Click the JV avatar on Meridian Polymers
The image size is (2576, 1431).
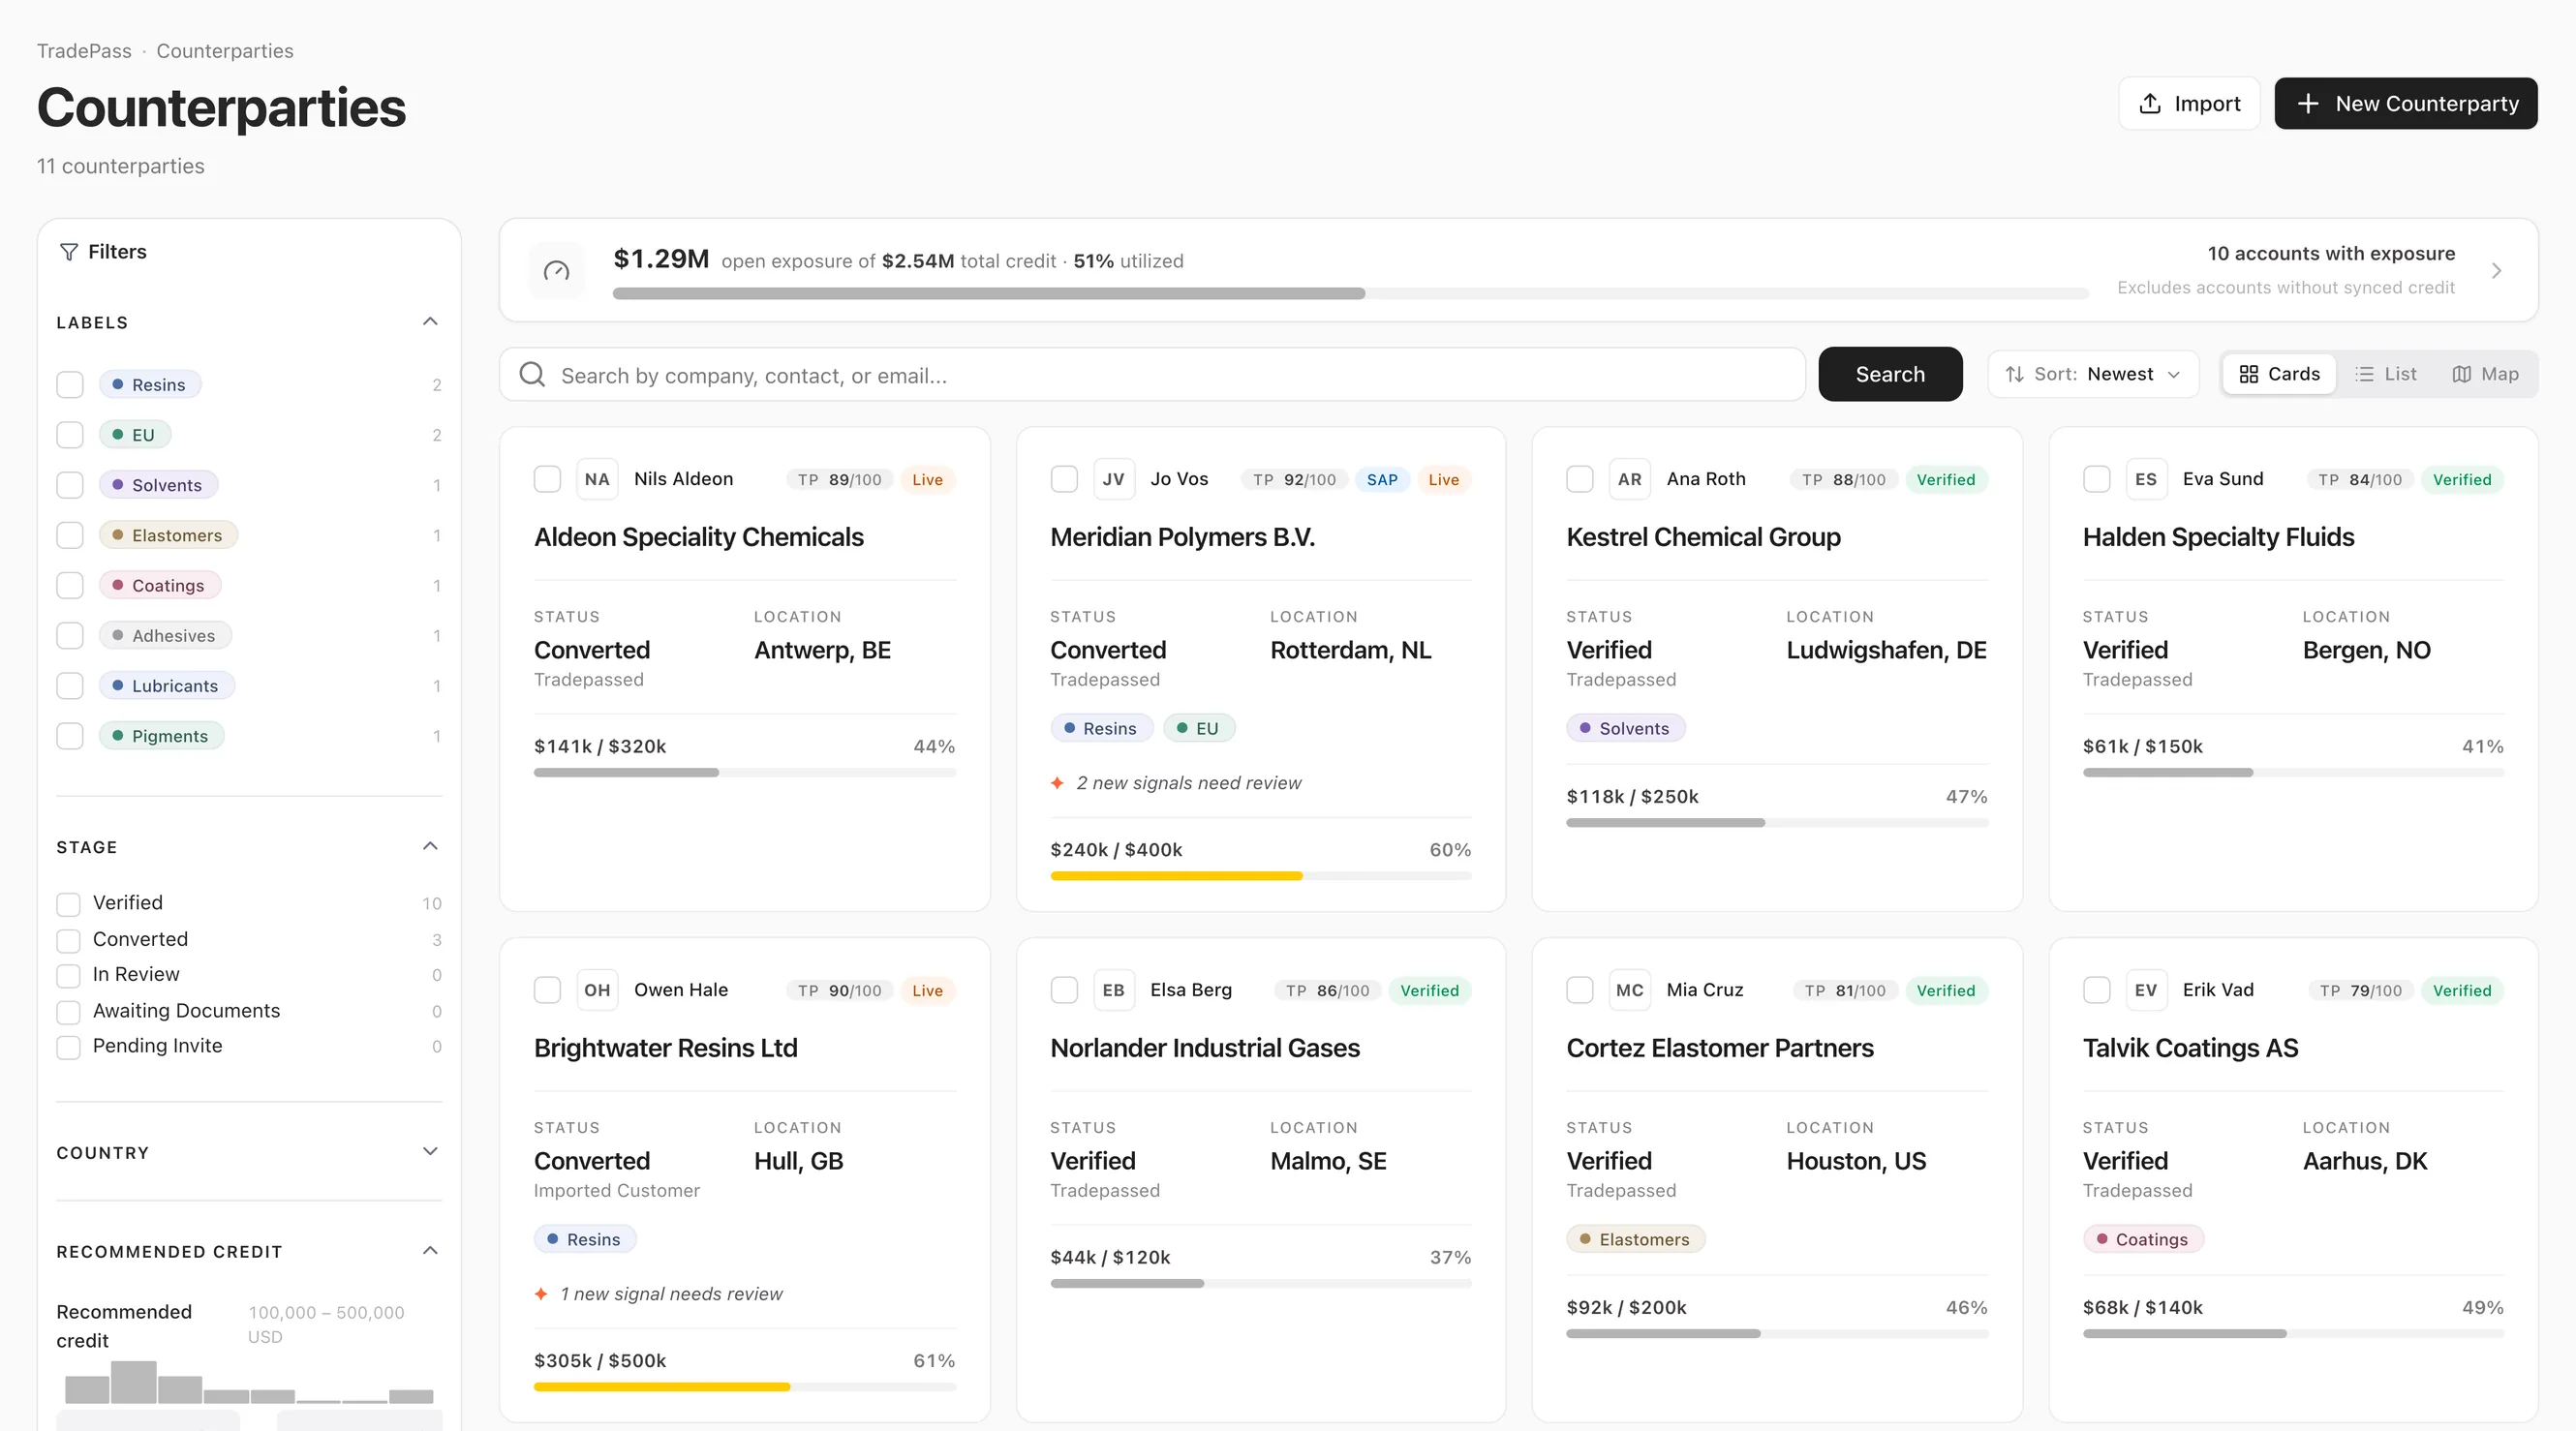coord(1113,479)
